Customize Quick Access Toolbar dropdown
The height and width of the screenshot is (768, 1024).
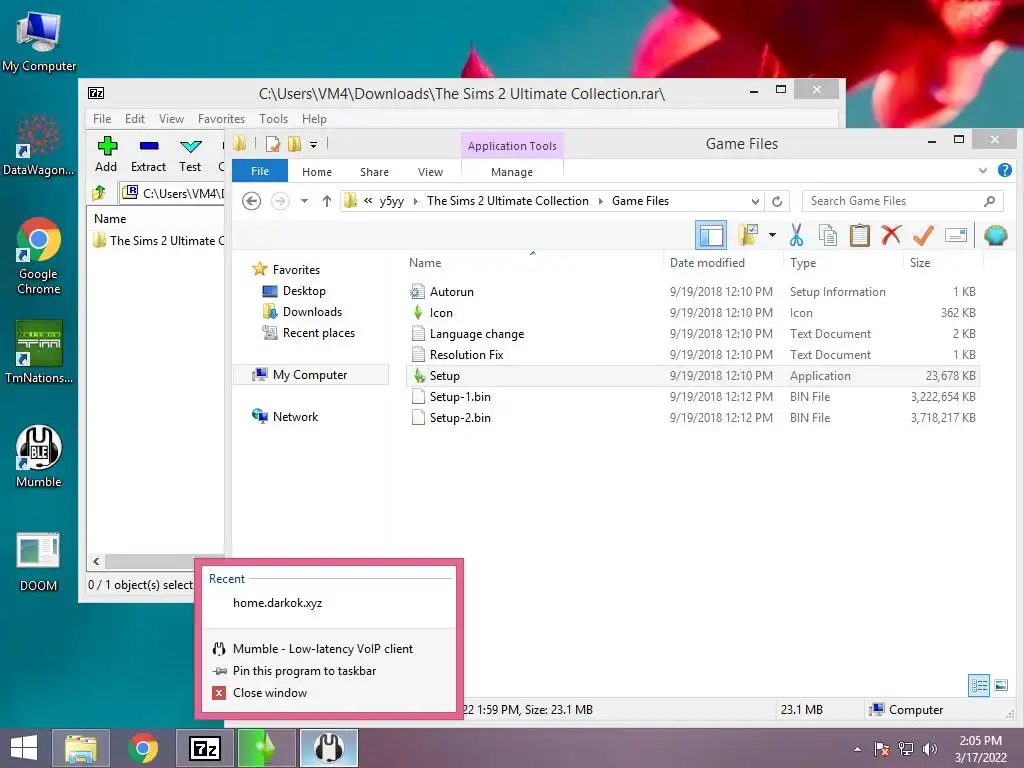(313, 144)
